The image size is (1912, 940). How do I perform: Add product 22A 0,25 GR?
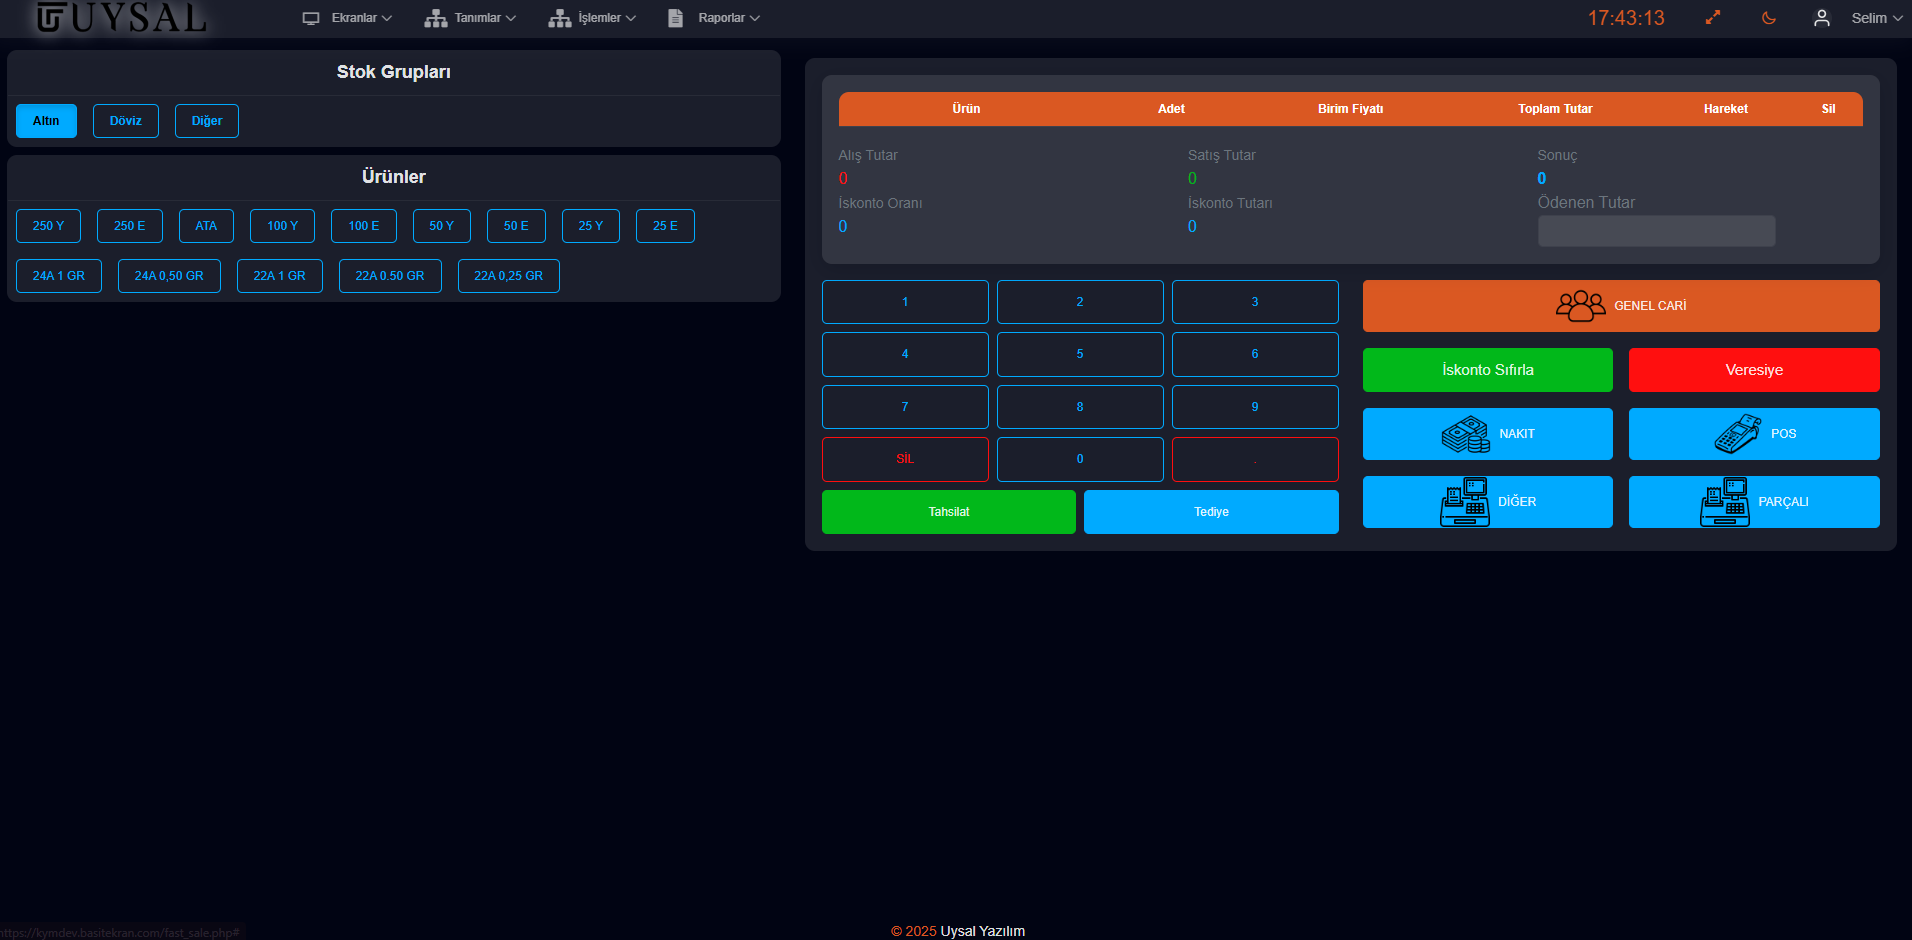click(x=509, y=276)
